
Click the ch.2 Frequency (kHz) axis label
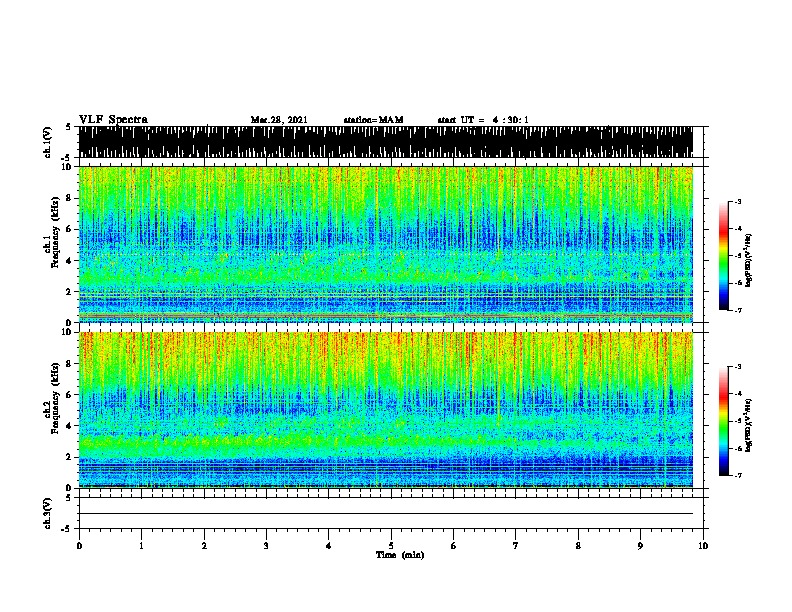(52, 398)
